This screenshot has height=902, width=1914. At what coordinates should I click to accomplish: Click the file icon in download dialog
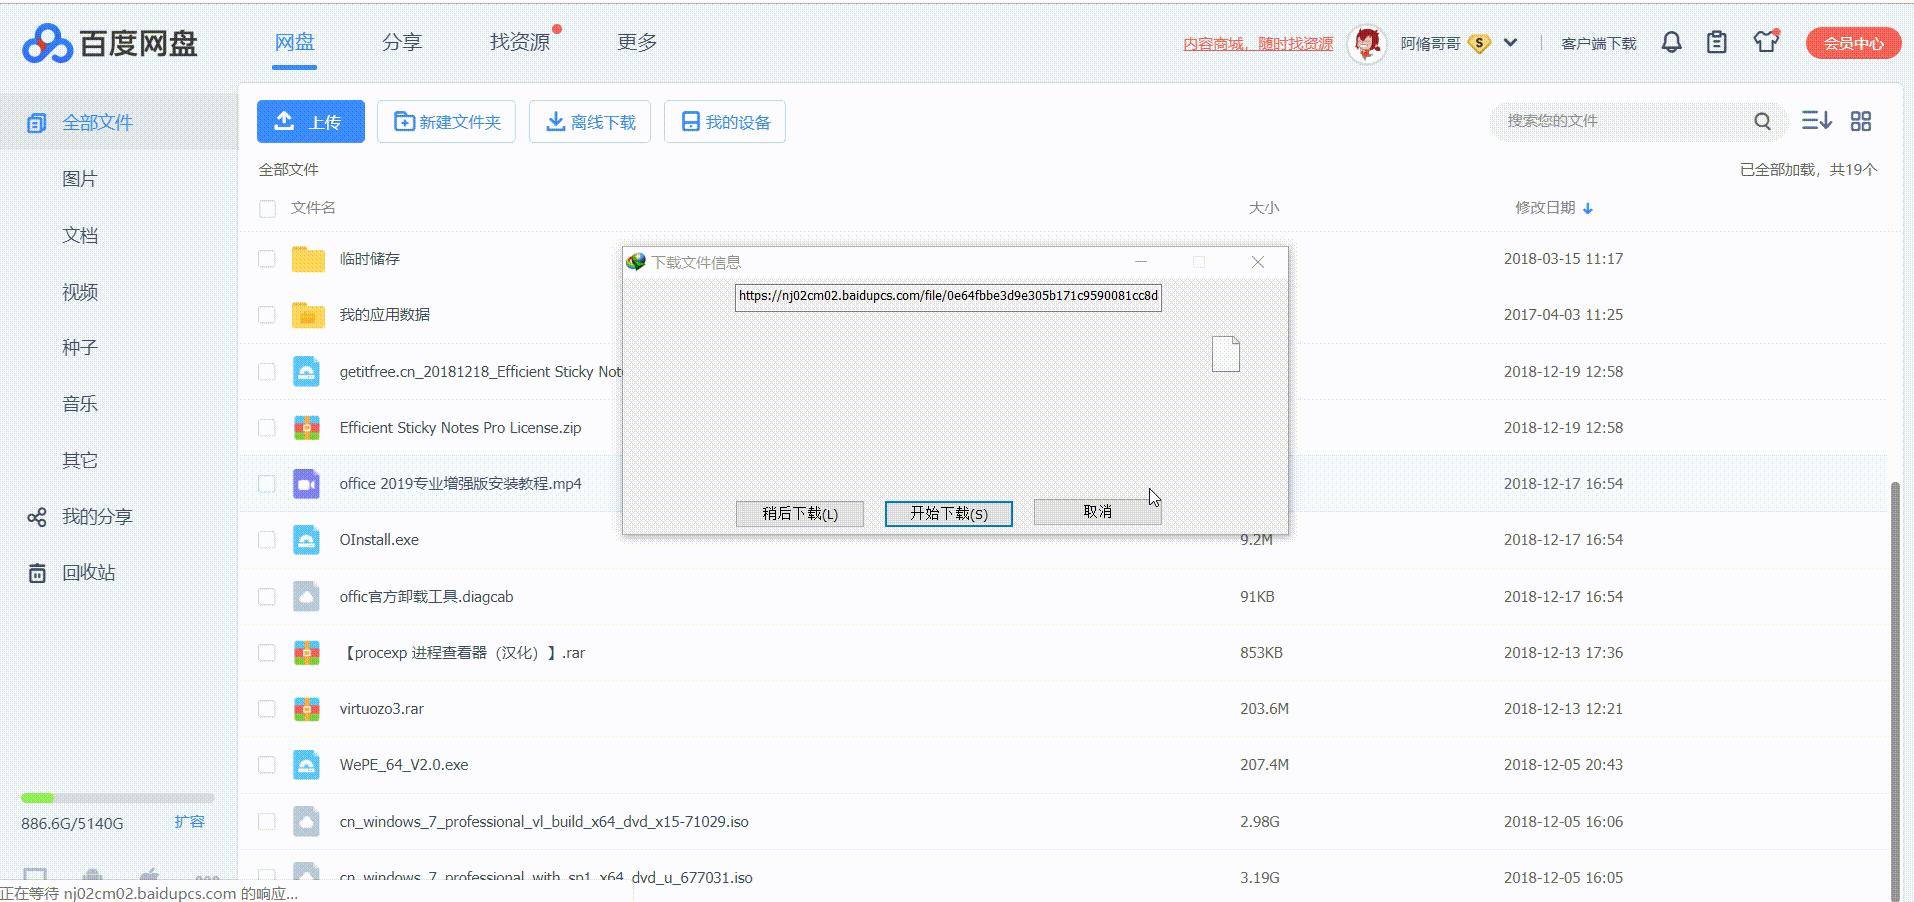click(1226, 354)
